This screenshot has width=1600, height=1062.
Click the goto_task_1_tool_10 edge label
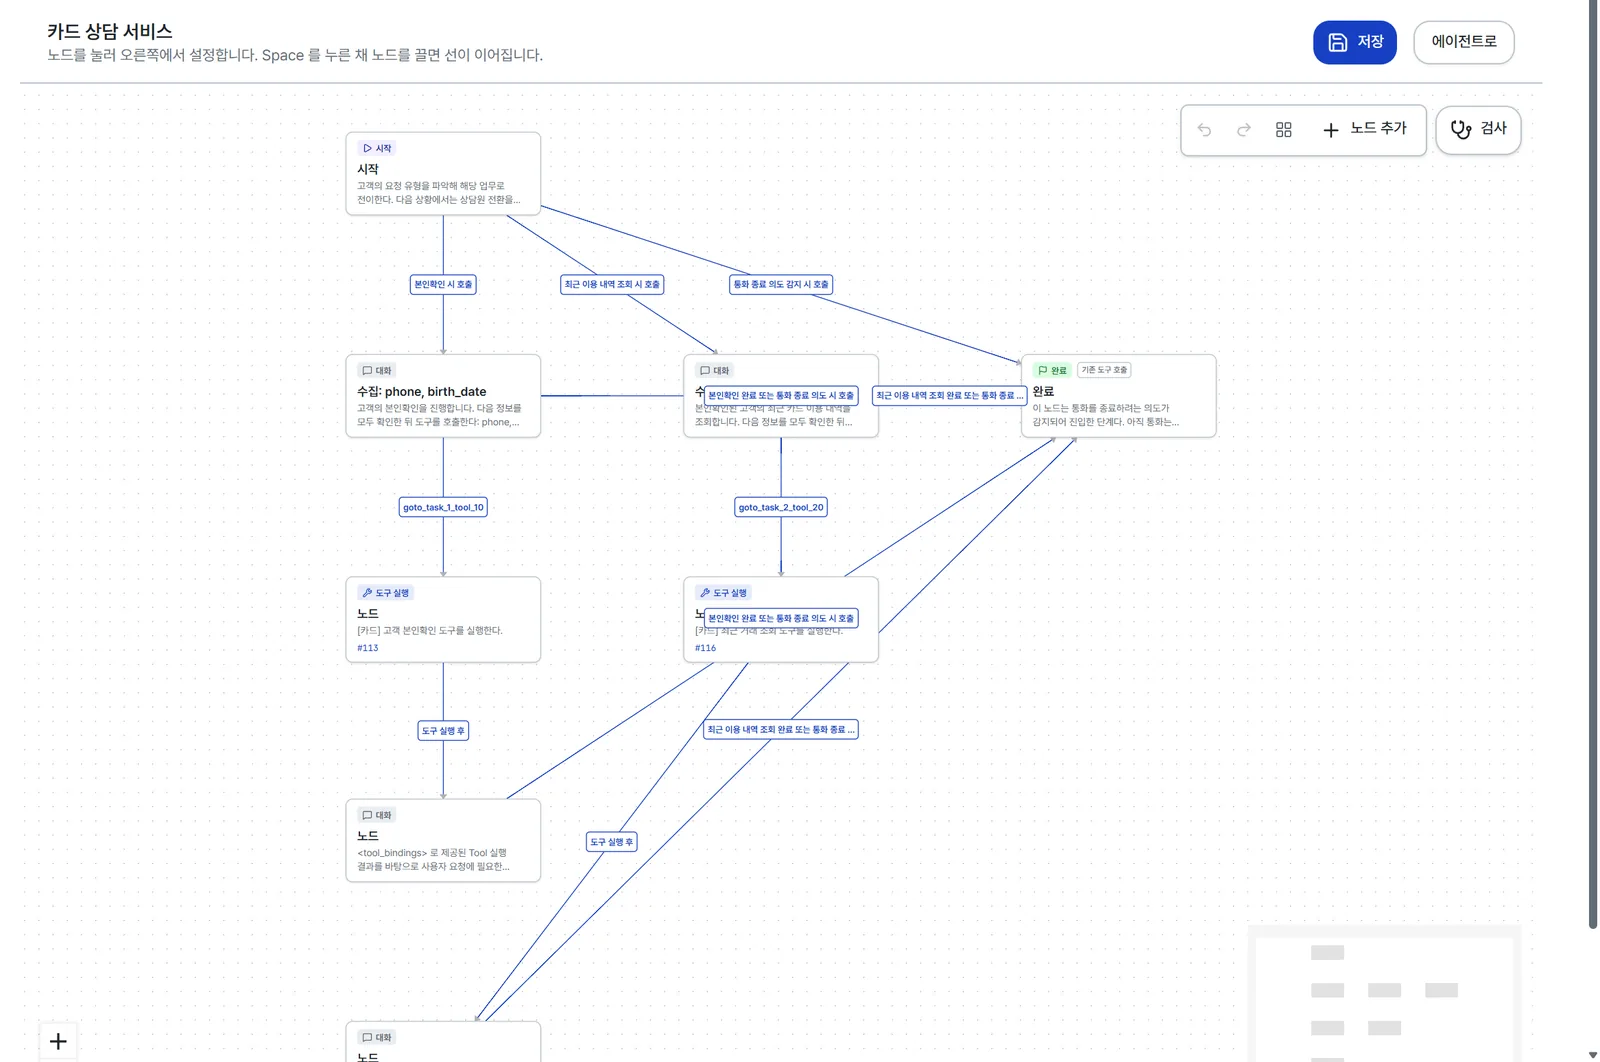[443, 507]
